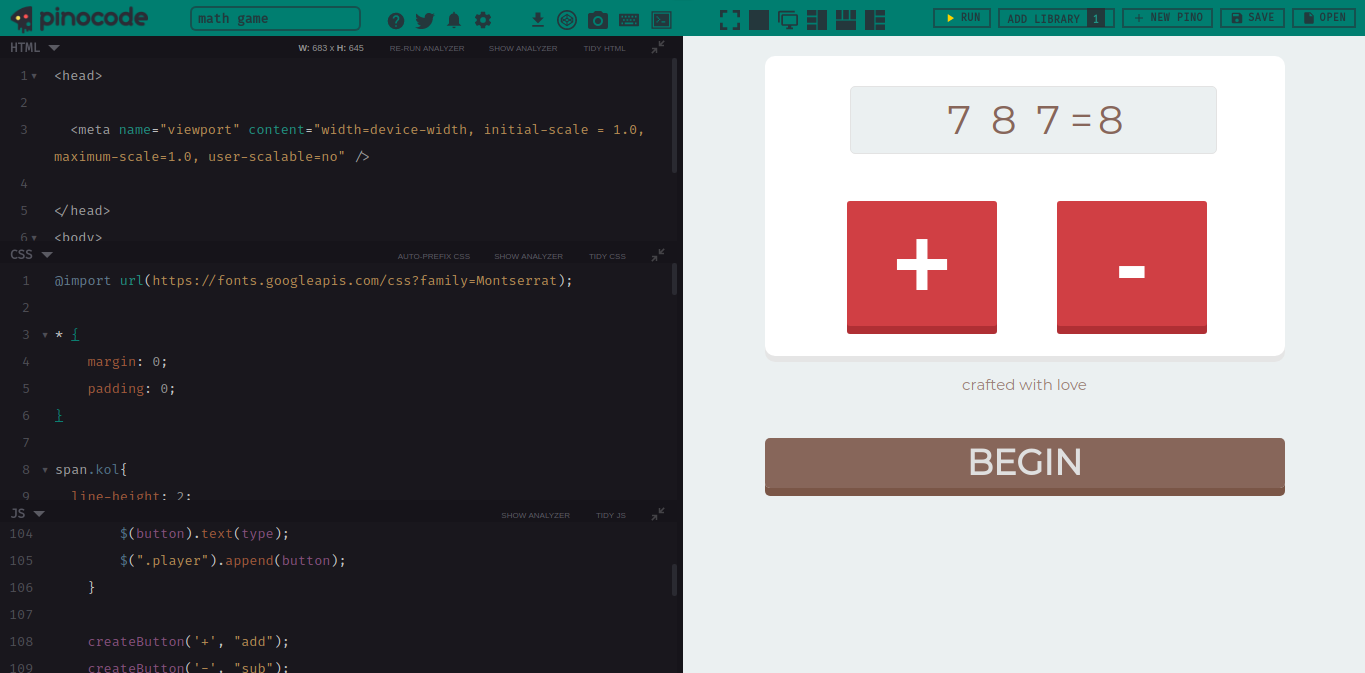This screenshot has width=1365, height=673.
Task: Open the keyboard shortcuts panel
Action: [628, 19]
